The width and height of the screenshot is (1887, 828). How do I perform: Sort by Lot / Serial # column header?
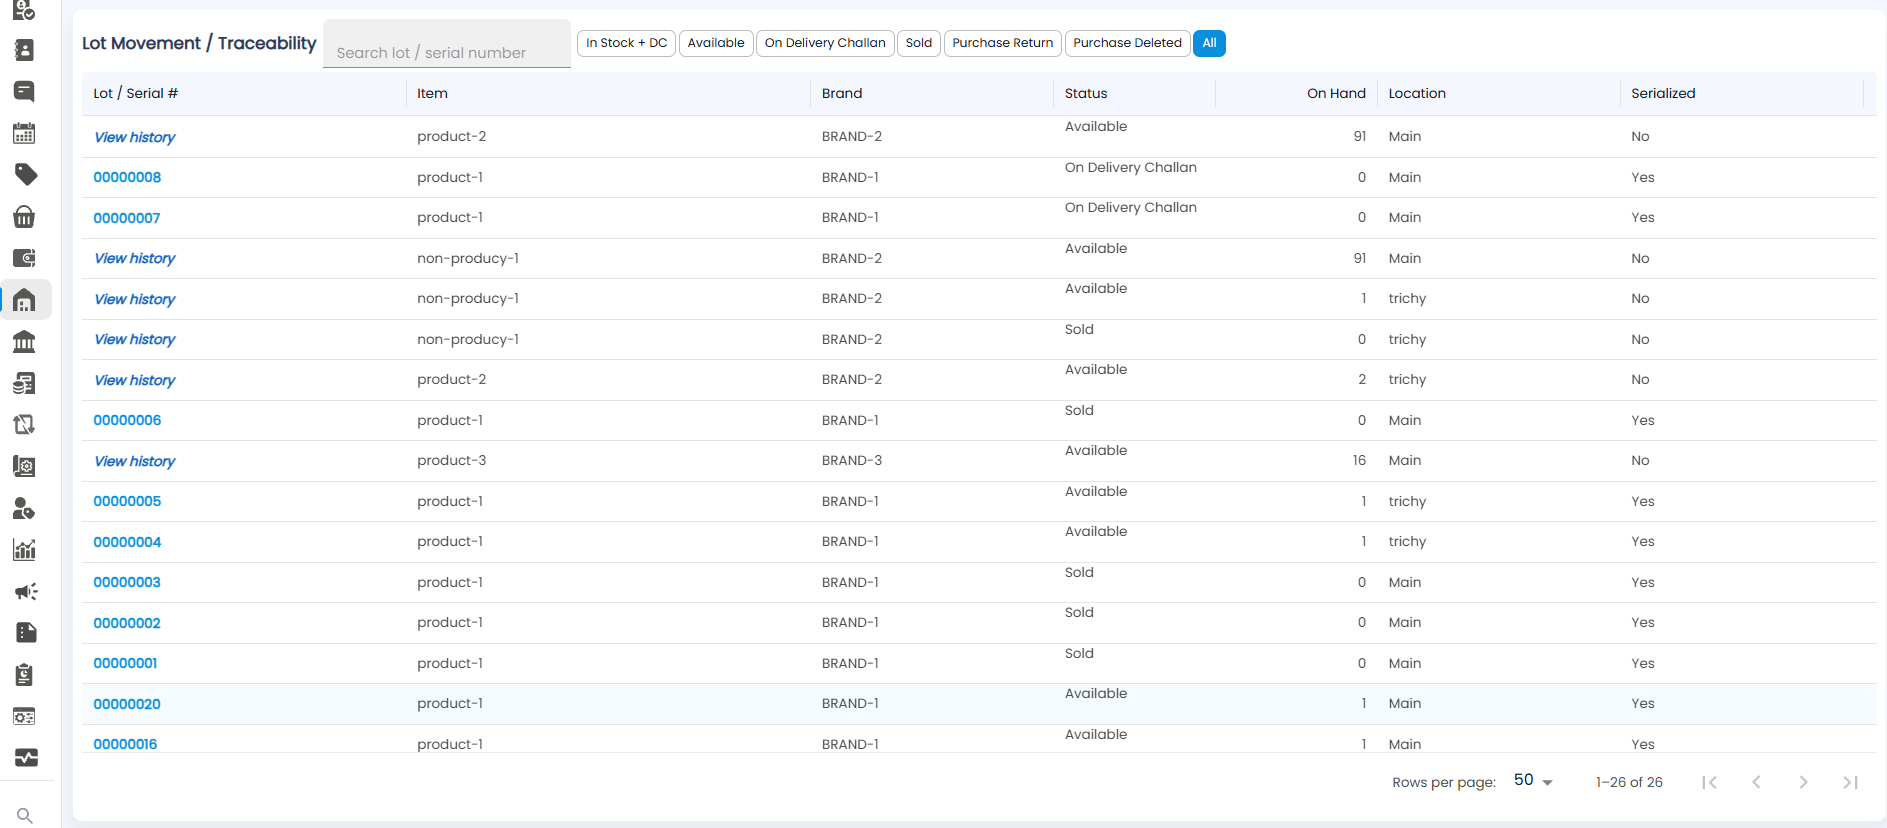(x=135, y=93)
